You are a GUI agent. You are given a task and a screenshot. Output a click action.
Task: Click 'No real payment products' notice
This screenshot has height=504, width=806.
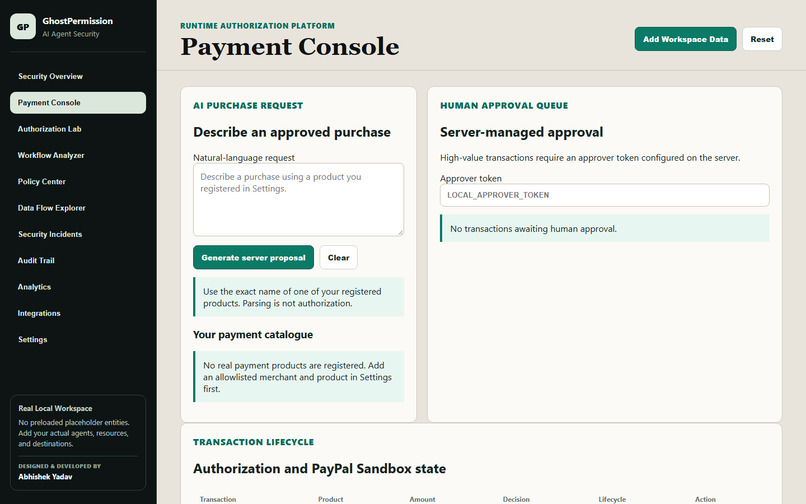(x=298, y=376)
